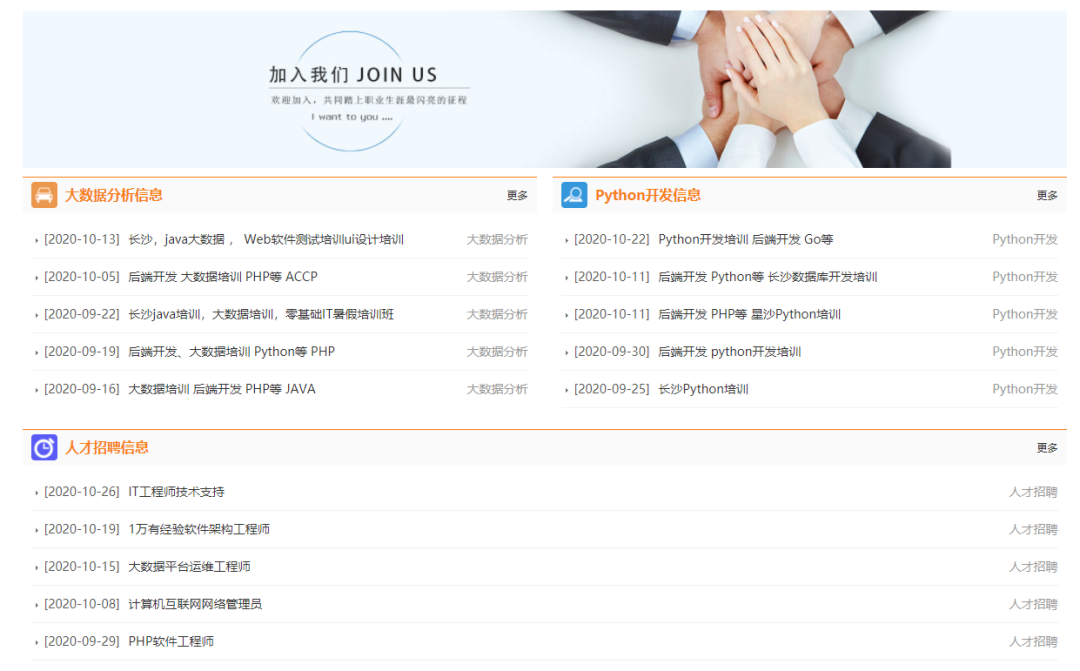1080x671 pixels.
Task: Open 更多 in the 大数据分析信息 section
Action: pyautogui.click(x=517, y=196)
